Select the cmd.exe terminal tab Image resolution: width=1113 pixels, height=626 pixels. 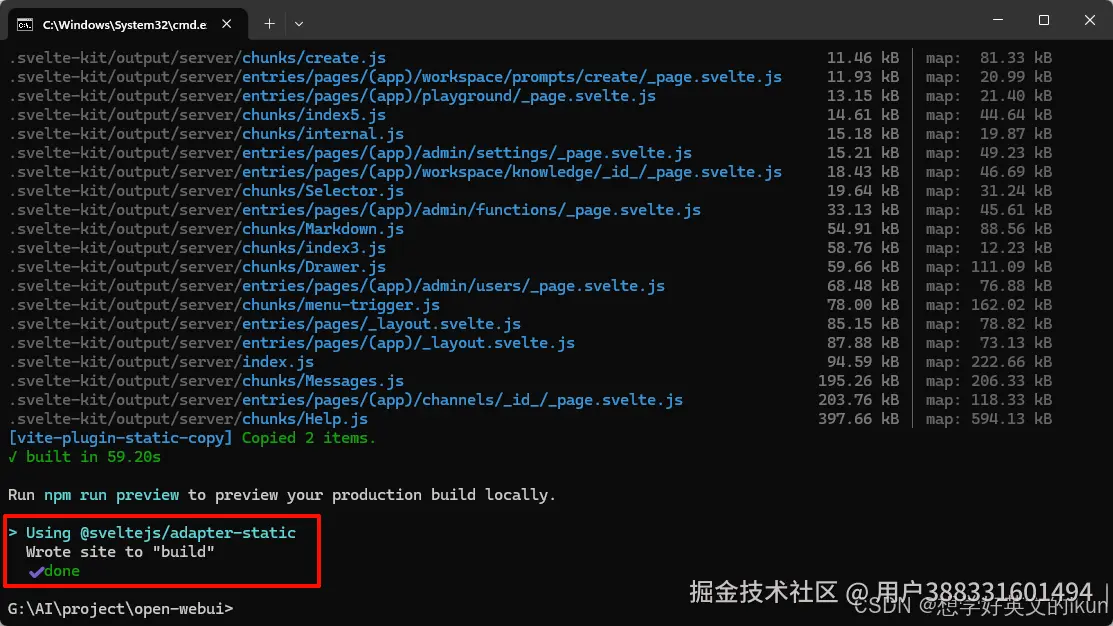click(128, 24)
